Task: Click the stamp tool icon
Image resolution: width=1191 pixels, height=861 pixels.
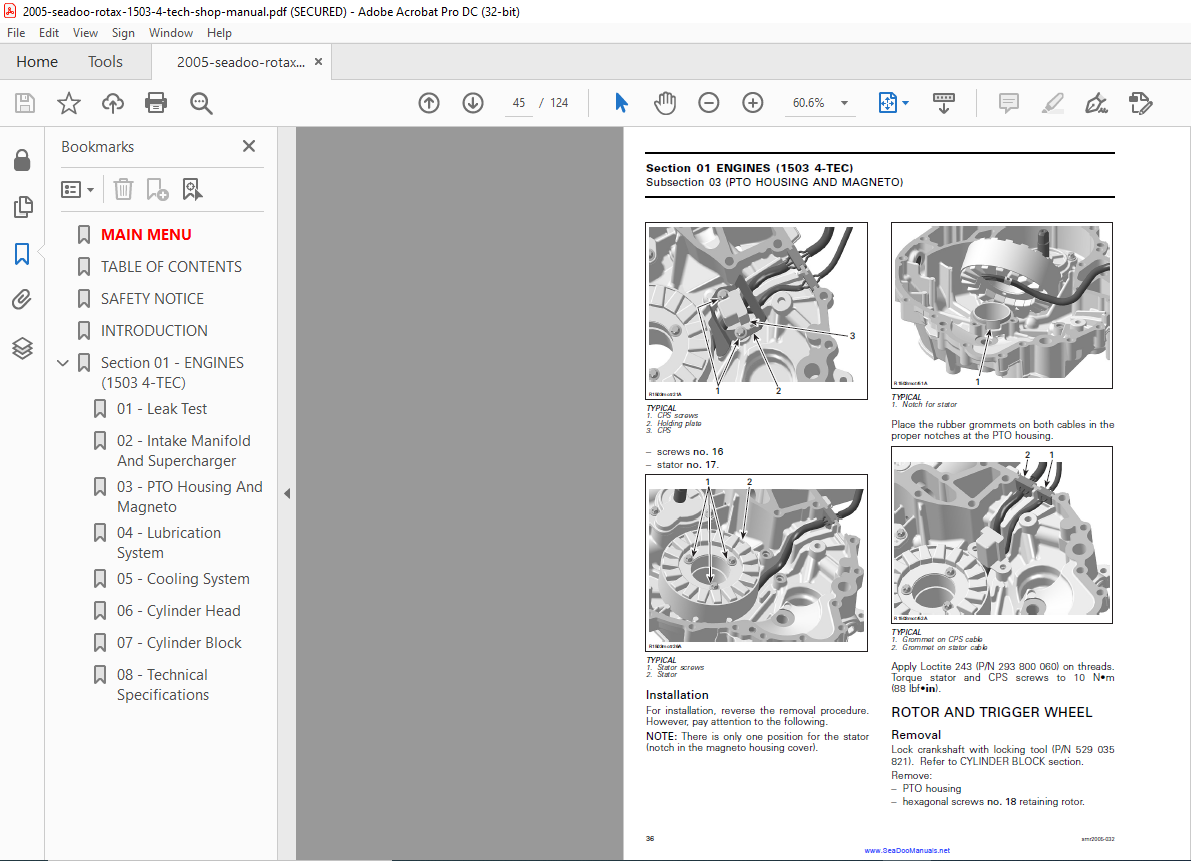Action: point(1140,102)
